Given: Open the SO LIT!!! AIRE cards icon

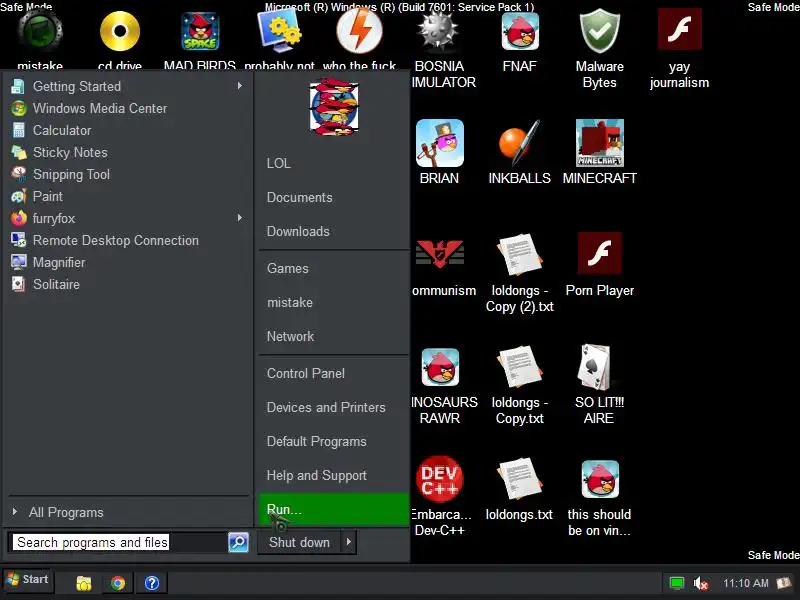Looking at the screenshot, I should point(594,366).
